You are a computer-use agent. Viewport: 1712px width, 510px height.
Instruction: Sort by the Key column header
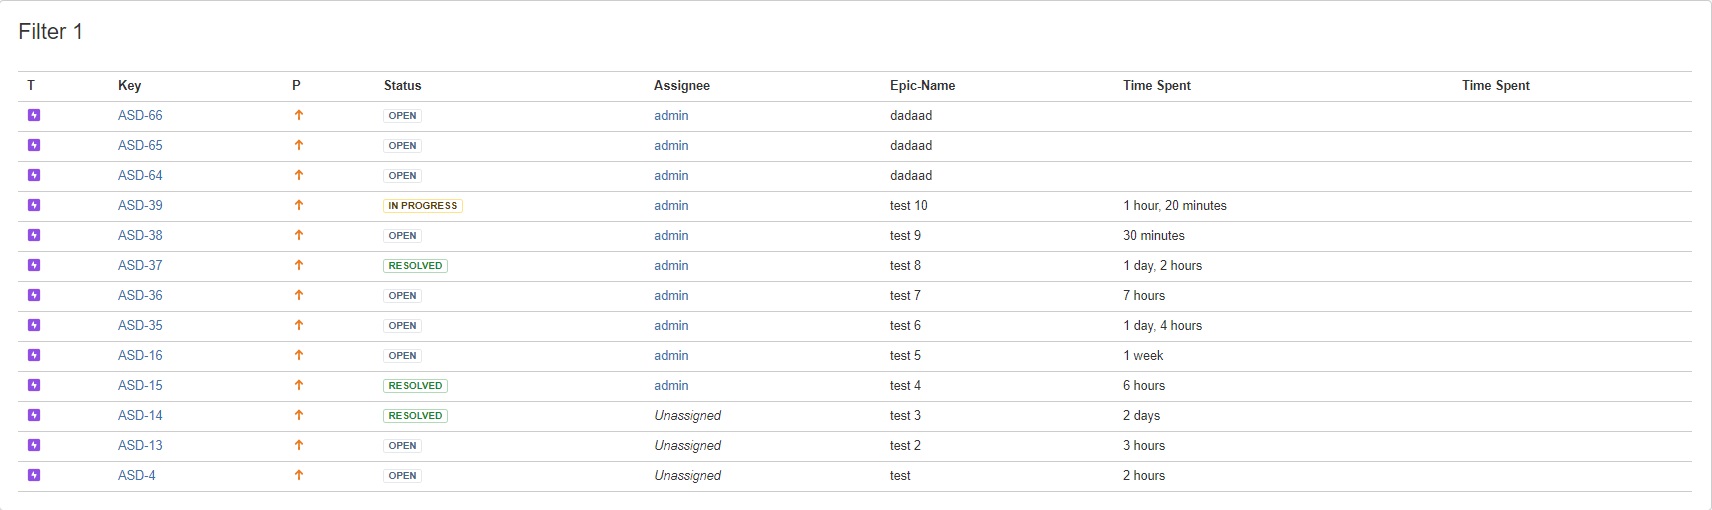(x=129, y=85)
